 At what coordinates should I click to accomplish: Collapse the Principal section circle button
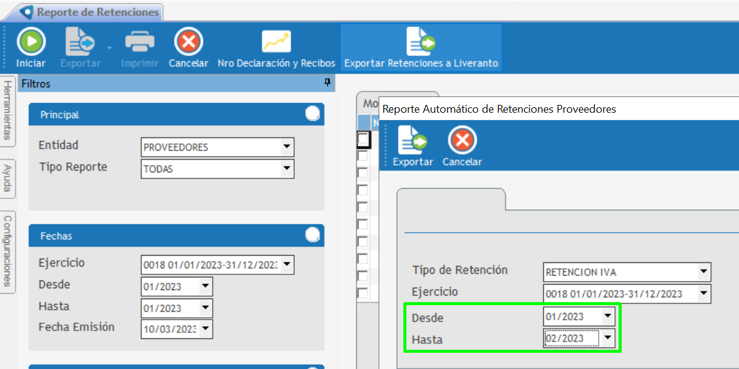[312, 114]
